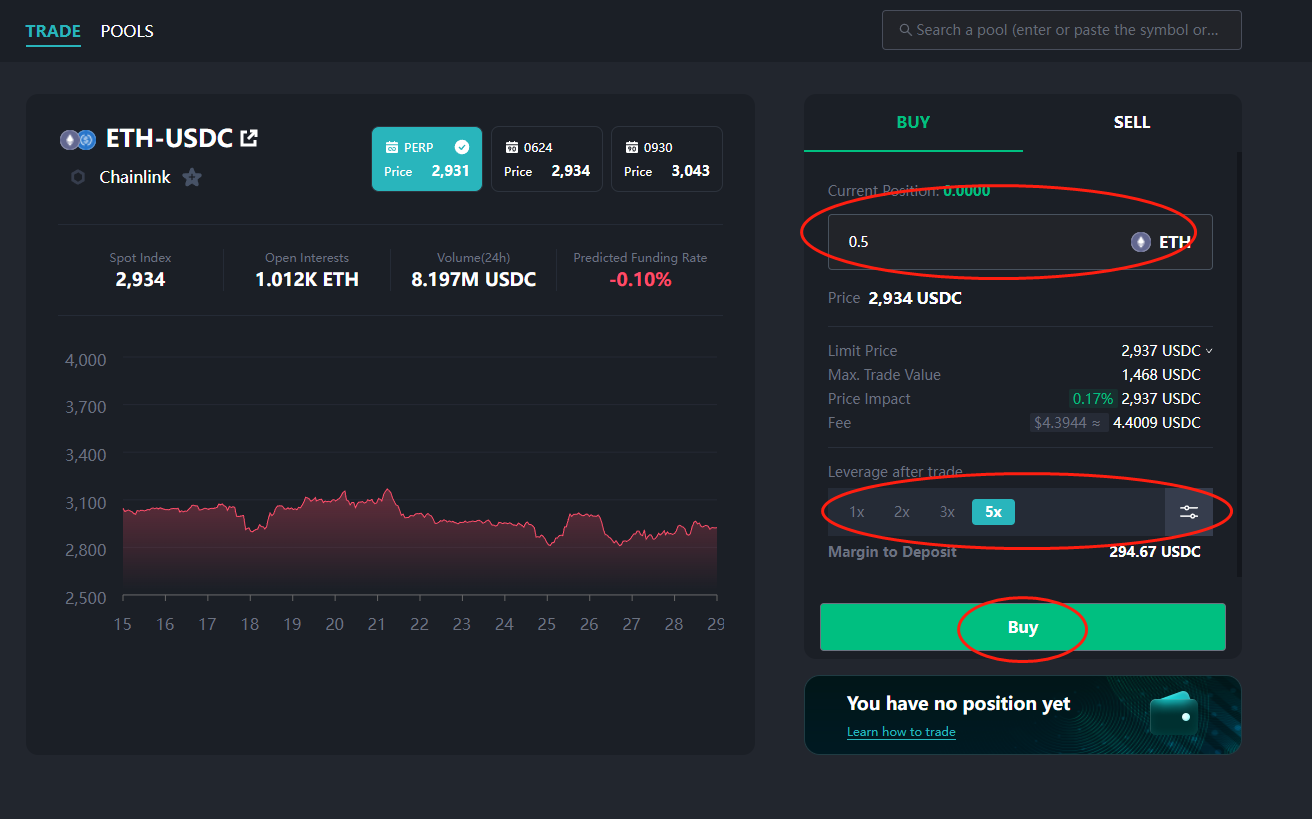Select the PERP contract option
1312x819 pixels.
point(426,159)
